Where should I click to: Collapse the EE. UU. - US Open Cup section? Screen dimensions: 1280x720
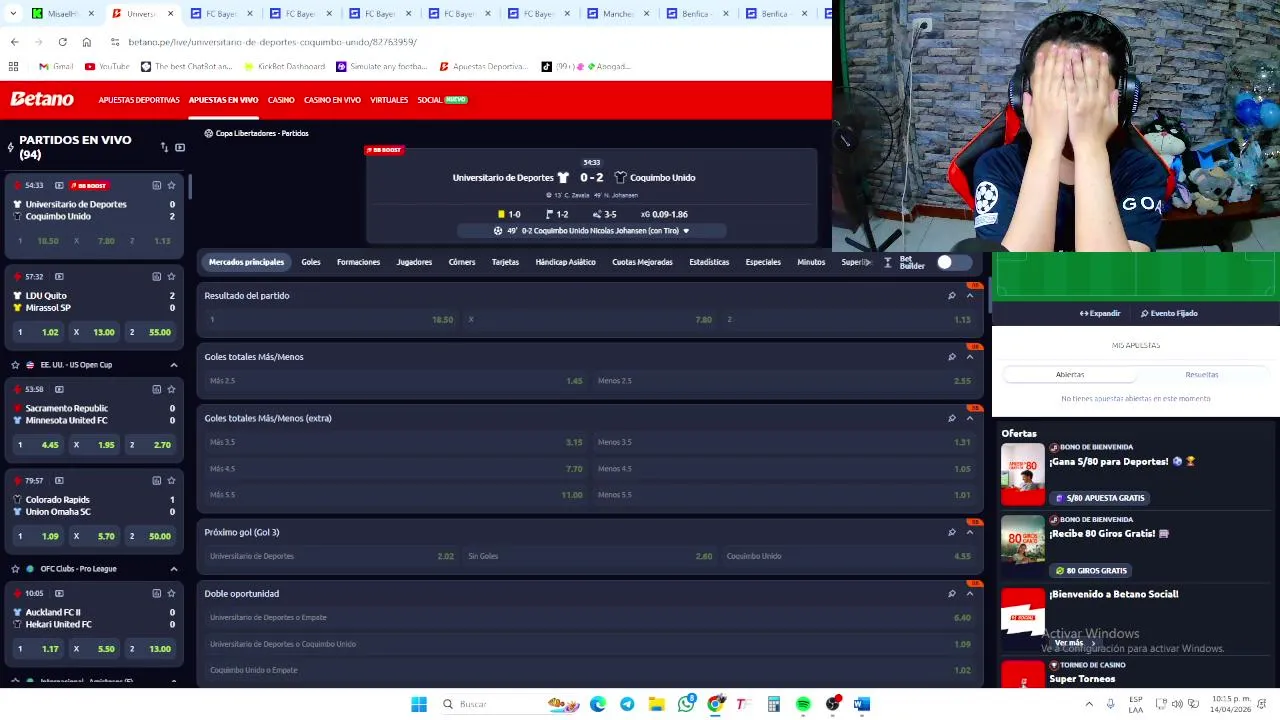coord(174,365)
